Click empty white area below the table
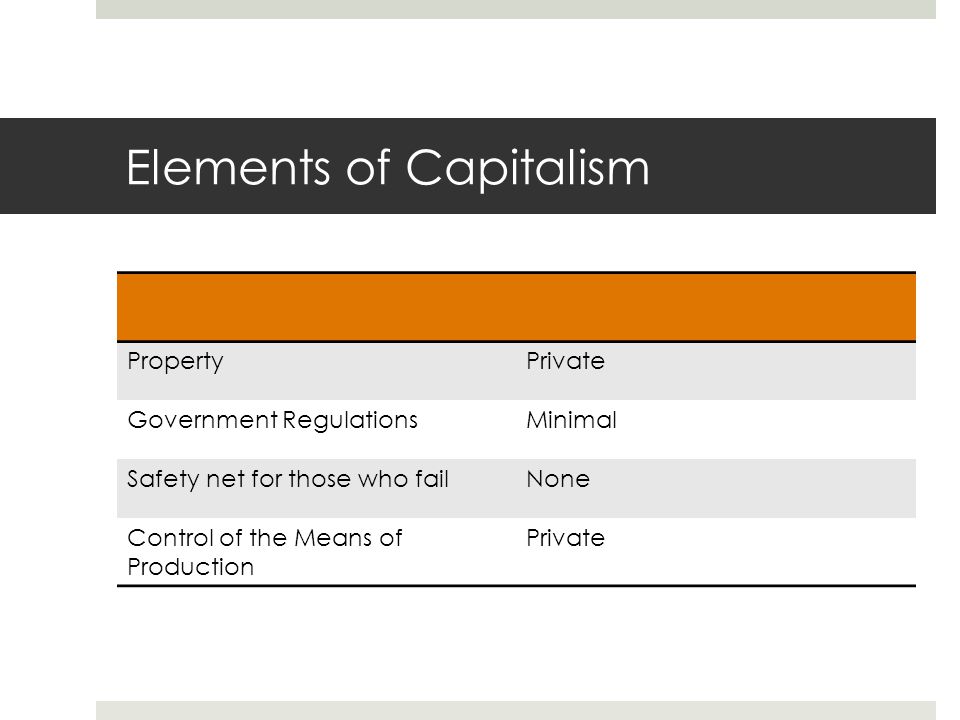 coord(516,643)
